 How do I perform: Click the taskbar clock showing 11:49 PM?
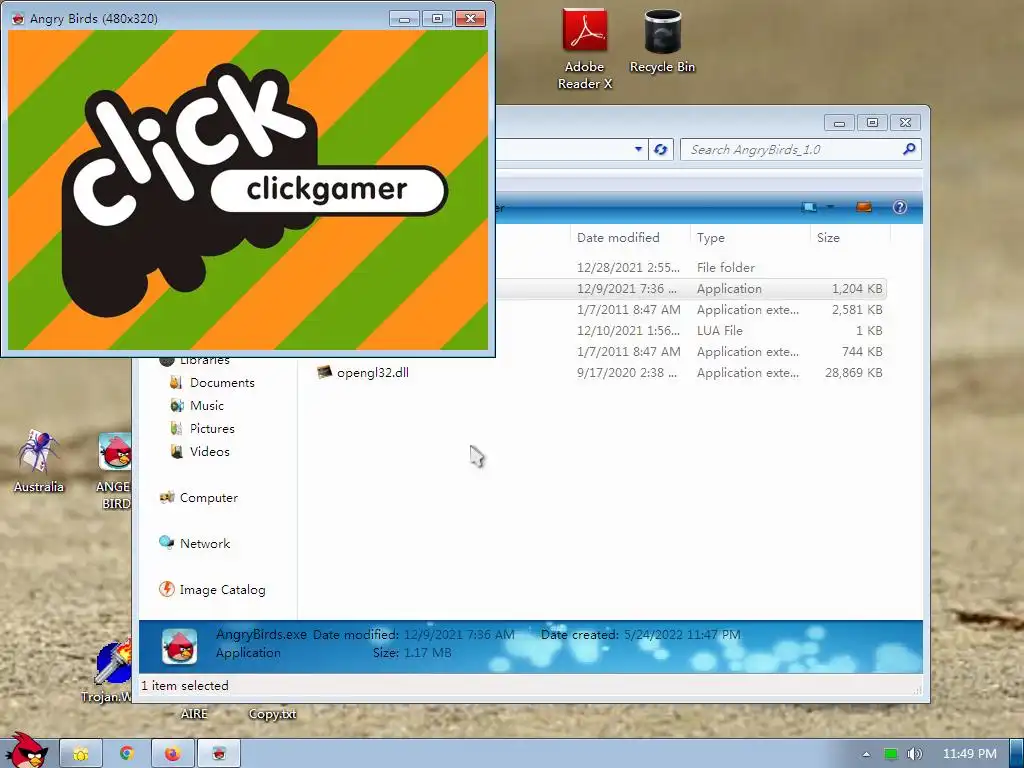[x=970, y=754]
